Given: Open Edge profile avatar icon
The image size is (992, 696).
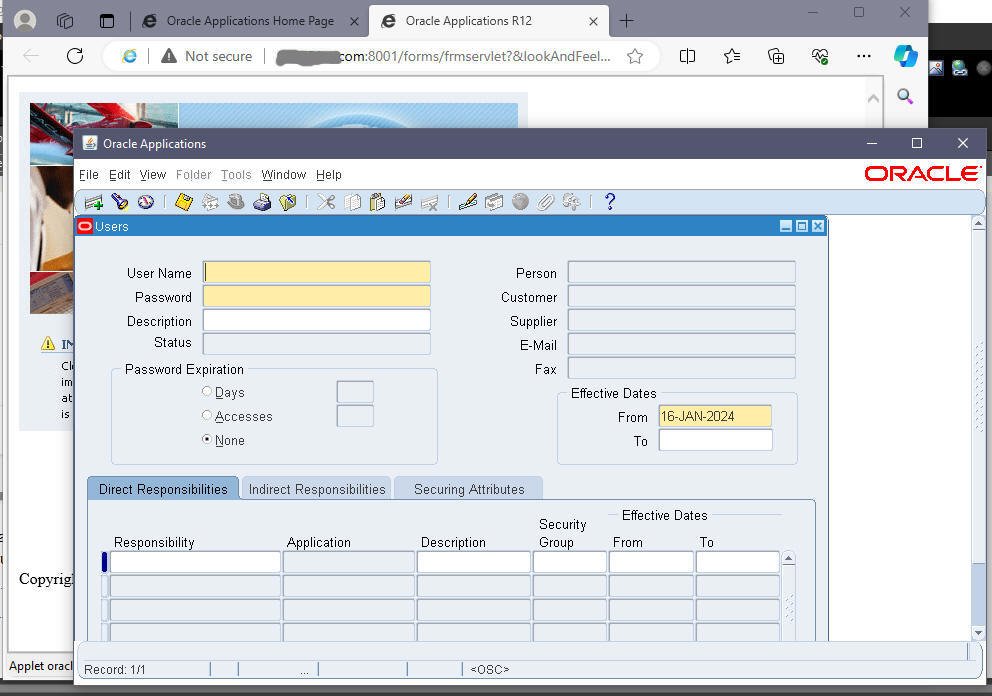Looking at the screenshot, I should click(25, 21).
